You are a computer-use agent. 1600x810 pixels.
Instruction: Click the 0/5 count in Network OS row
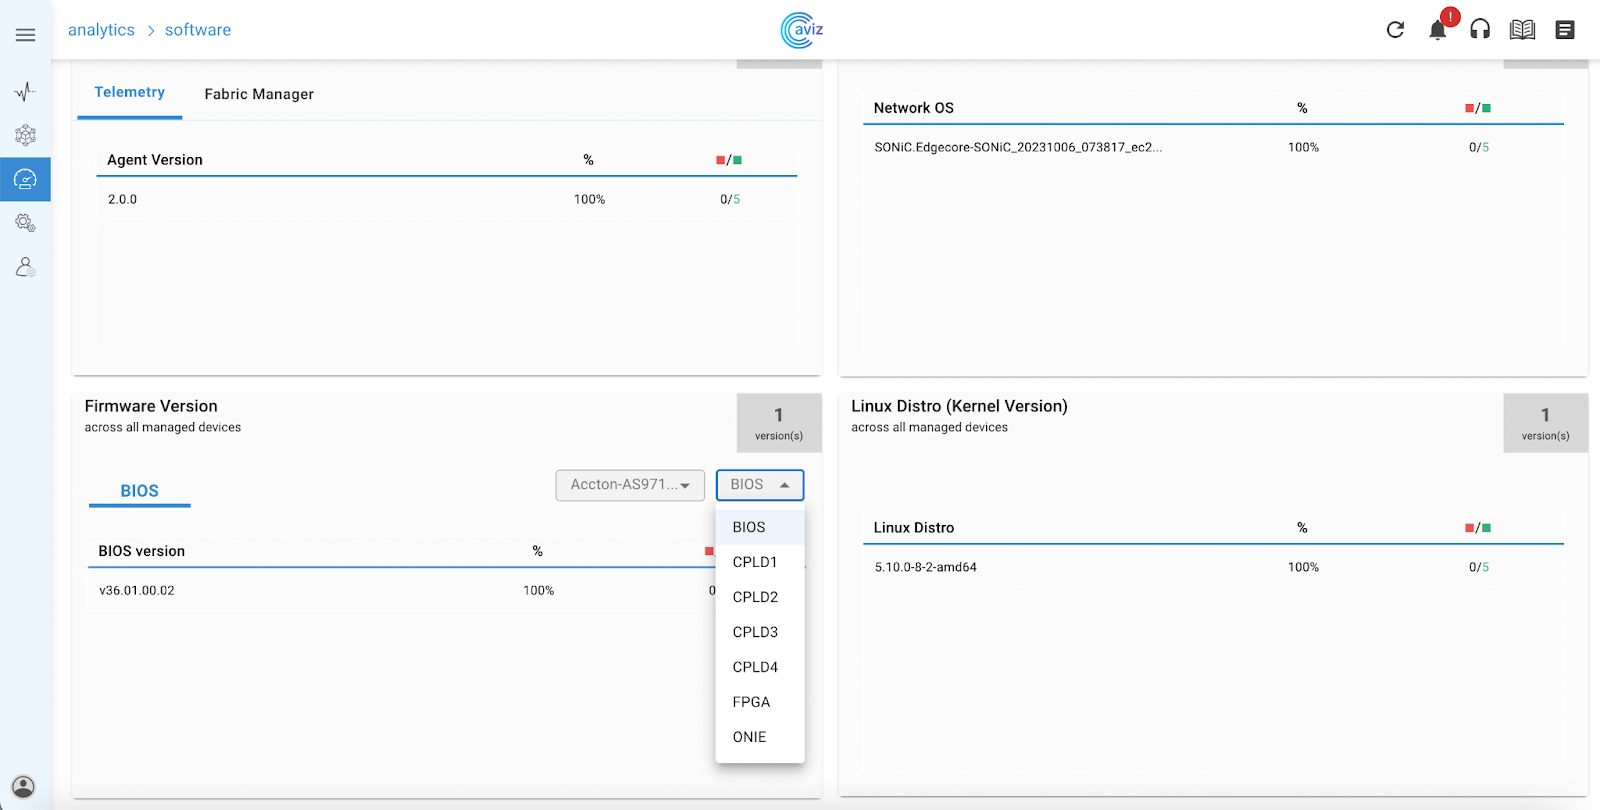click(1479, 147)
